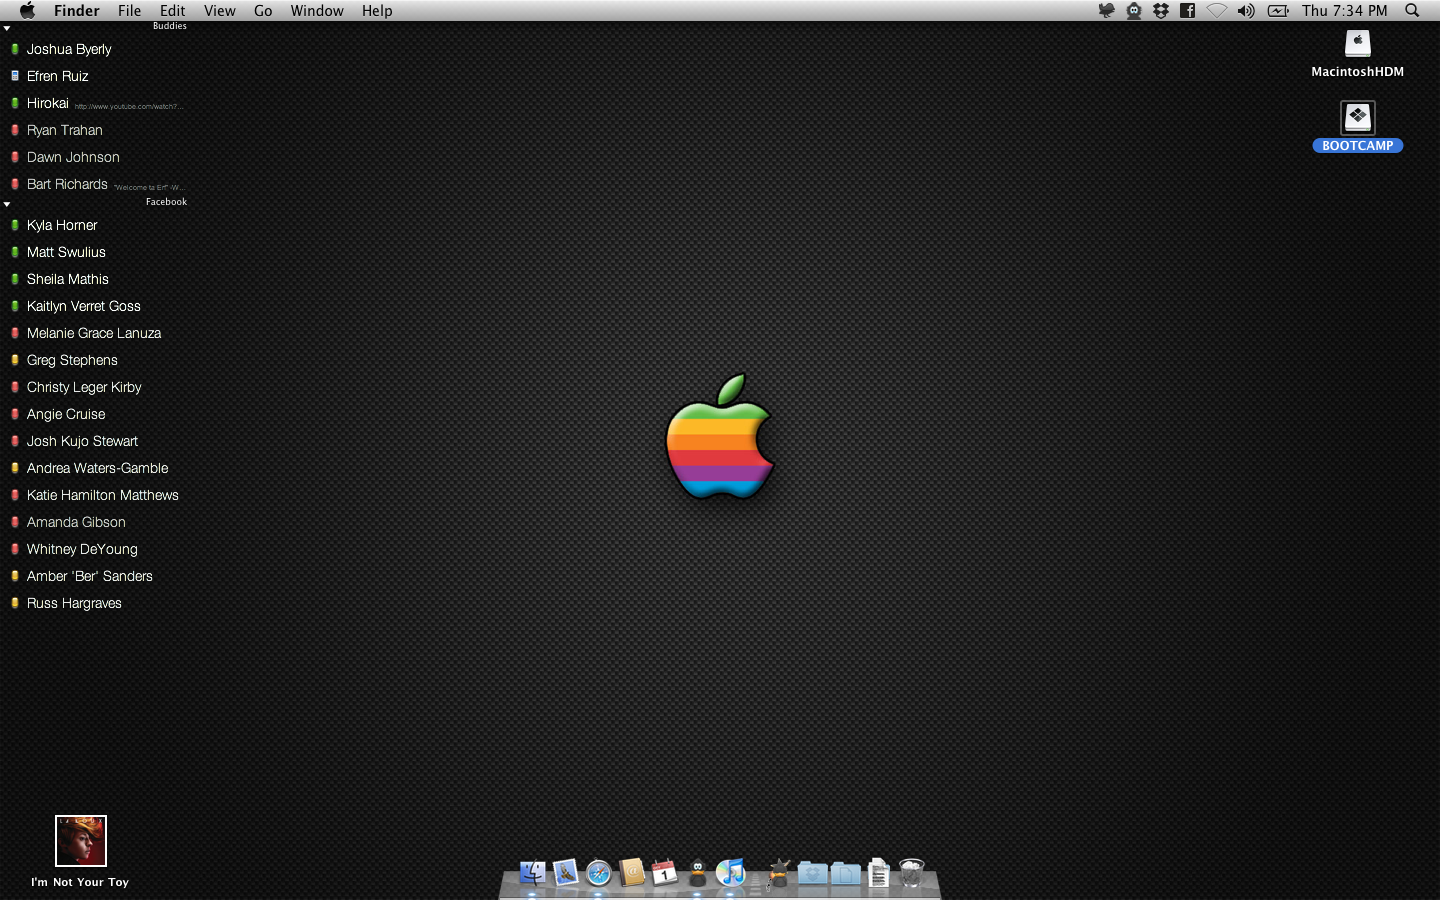1440x900 pixels.
Task: Open the View menu
Action: [220, 11]
